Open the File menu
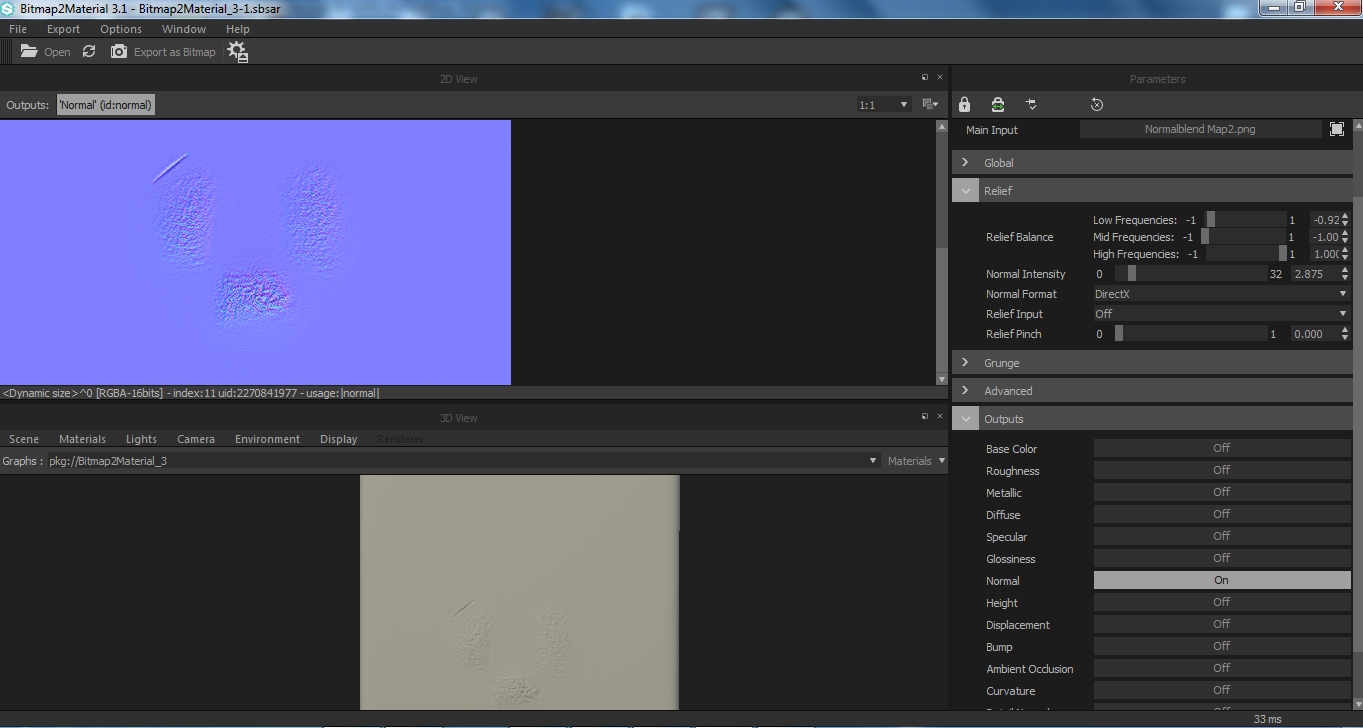This screenshot has width=1363, height=728. pos(18,29)
